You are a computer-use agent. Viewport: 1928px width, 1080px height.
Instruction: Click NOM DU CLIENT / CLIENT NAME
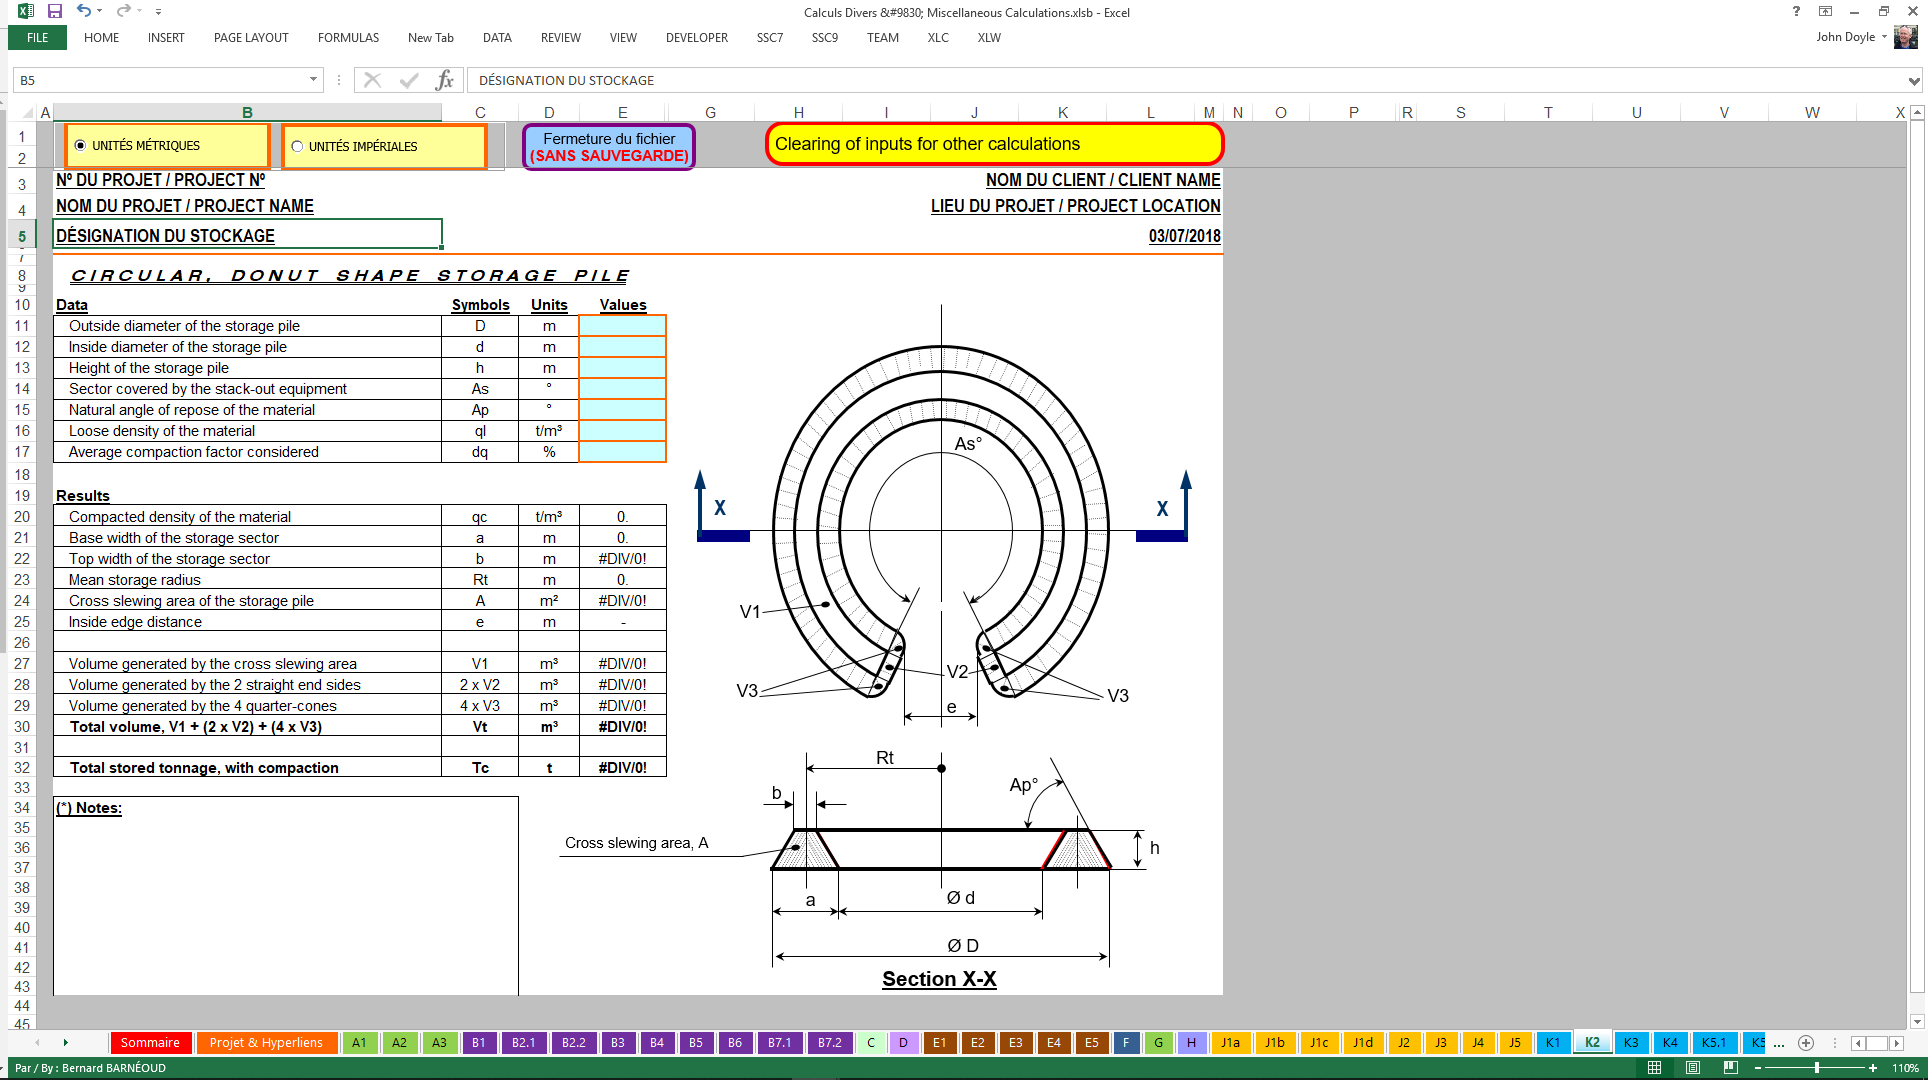[x=1103, y=180]
